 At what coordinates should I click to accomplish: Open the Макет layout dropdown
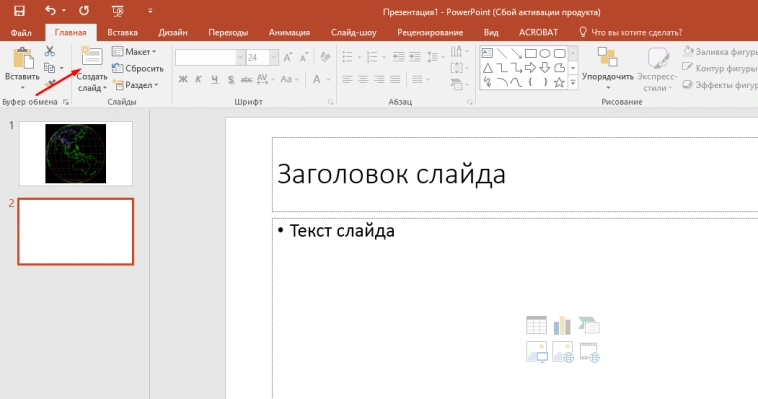coord(134,52)
